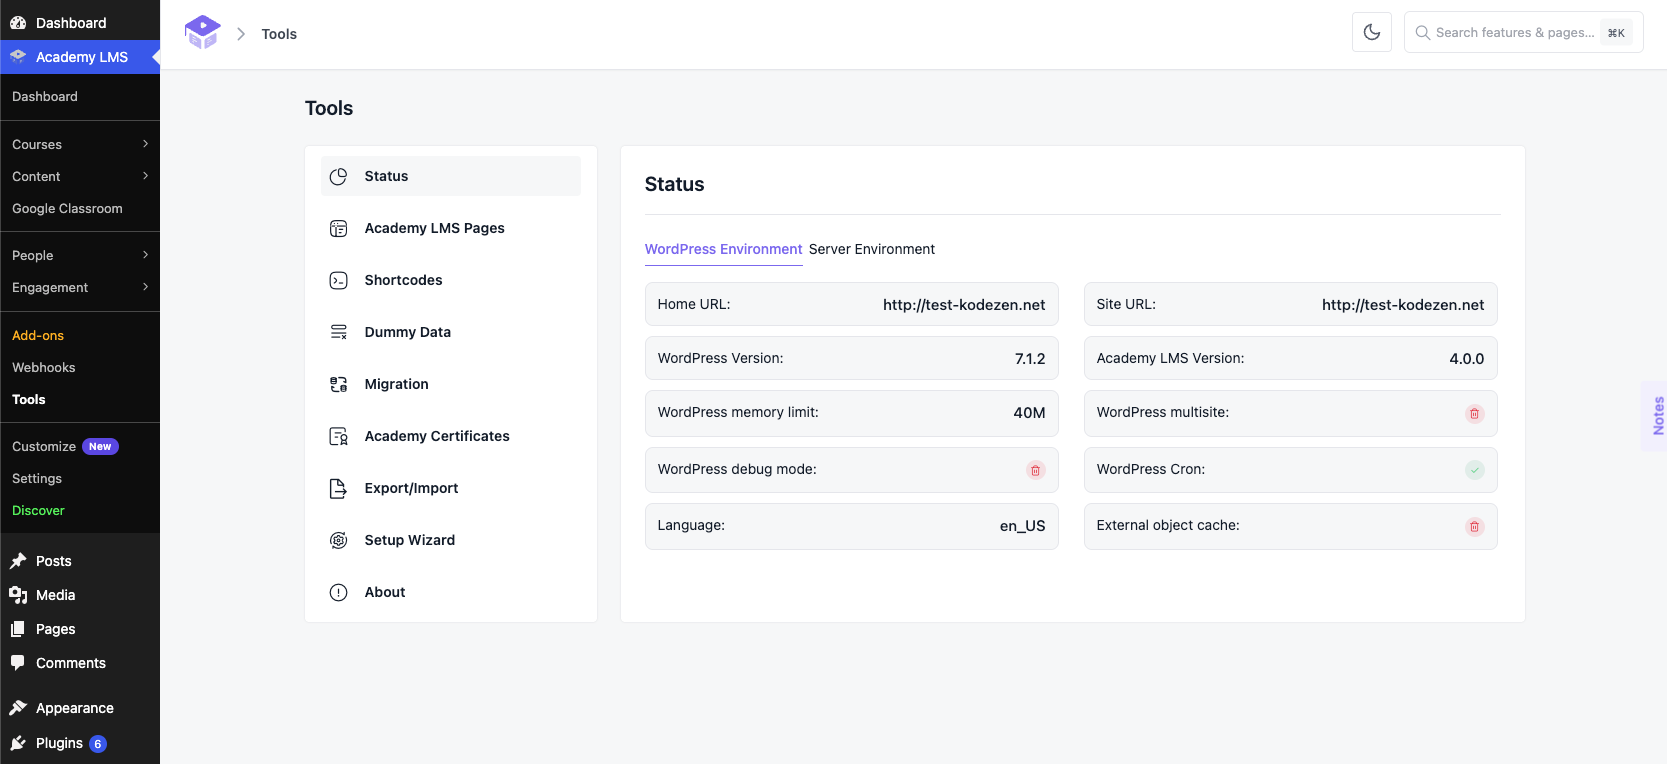Open Customize with New badge
The image size is (1667, 764).
tap(65, 446)
